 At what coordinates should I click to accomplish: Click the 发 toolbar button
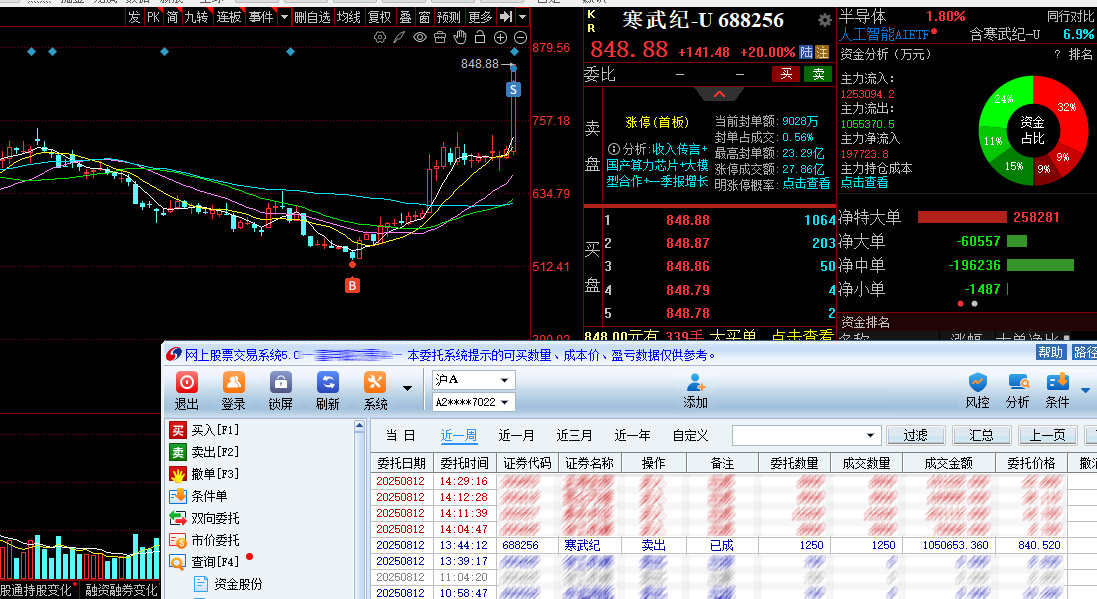pyautogui.click(x=134, y=17)
